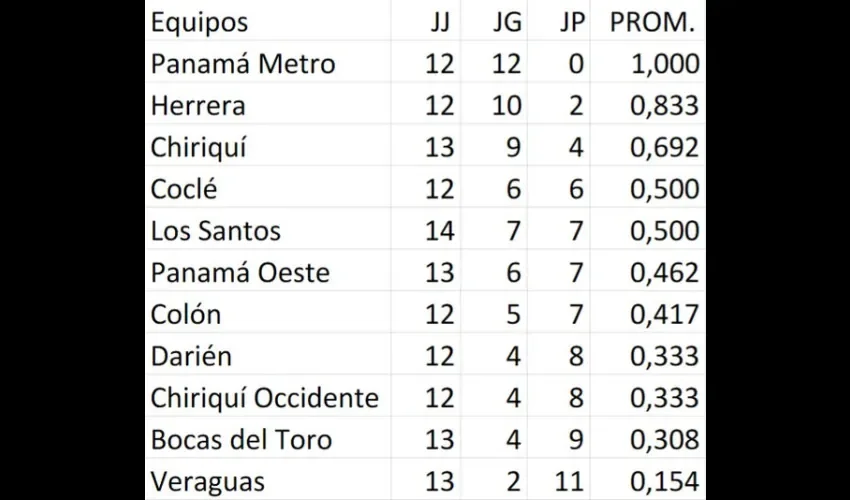Image resolution: width=850 pixels, height=500 pixels.
Task: Select the JG column header cell
Action: coord(494,22)
